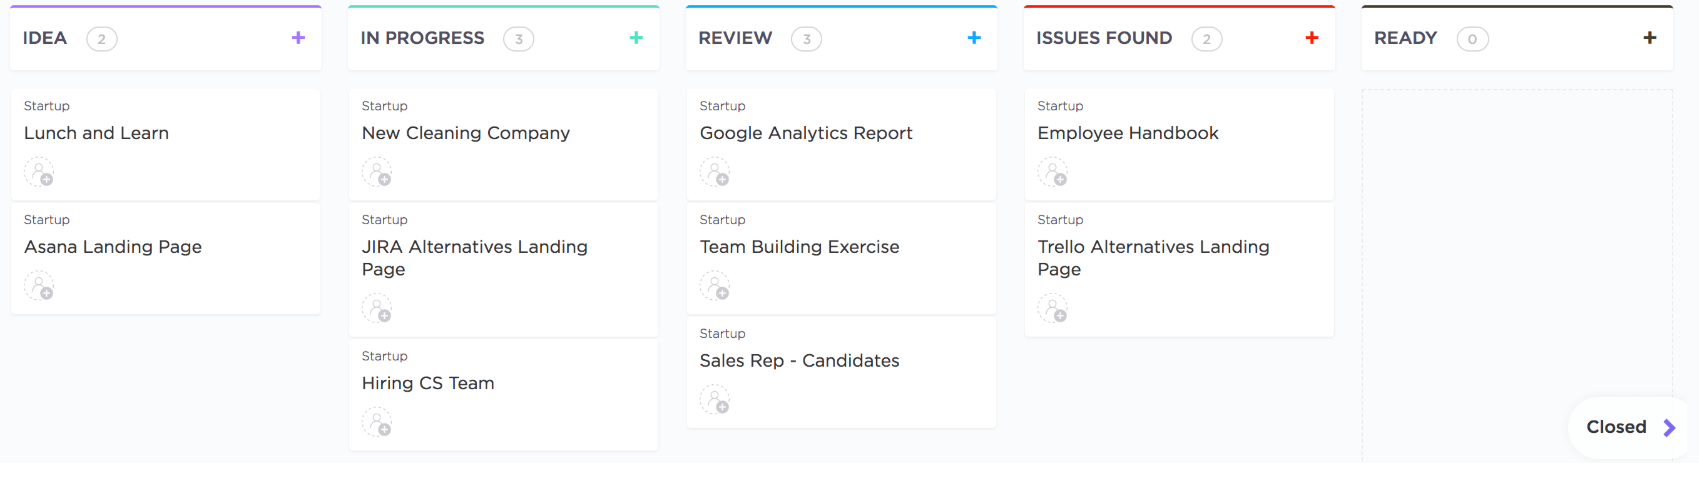
Task: Add a new task in the REVIEW column
Action: click(974, 38)
